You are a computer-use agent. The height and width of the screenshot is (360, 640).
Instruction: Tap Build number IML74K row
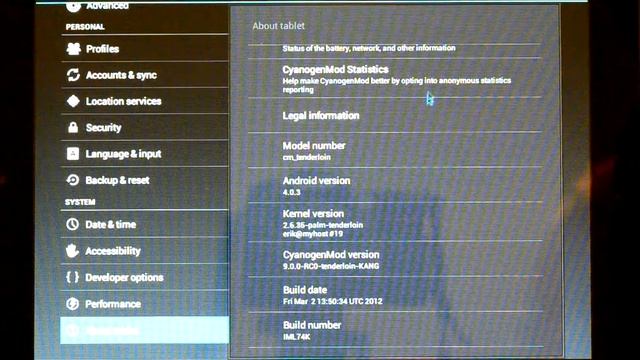(x=395, y=330)
